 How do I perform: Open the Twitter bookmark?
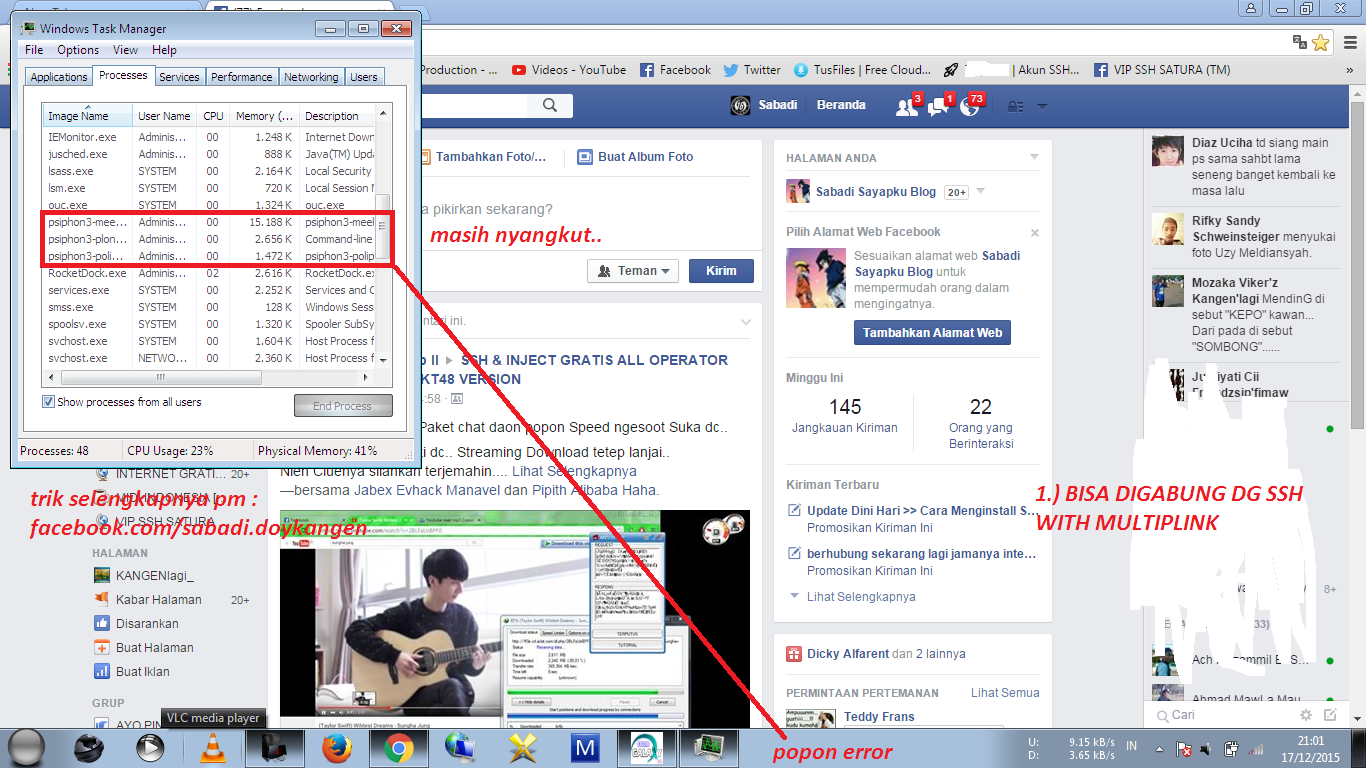click(751, 70)
